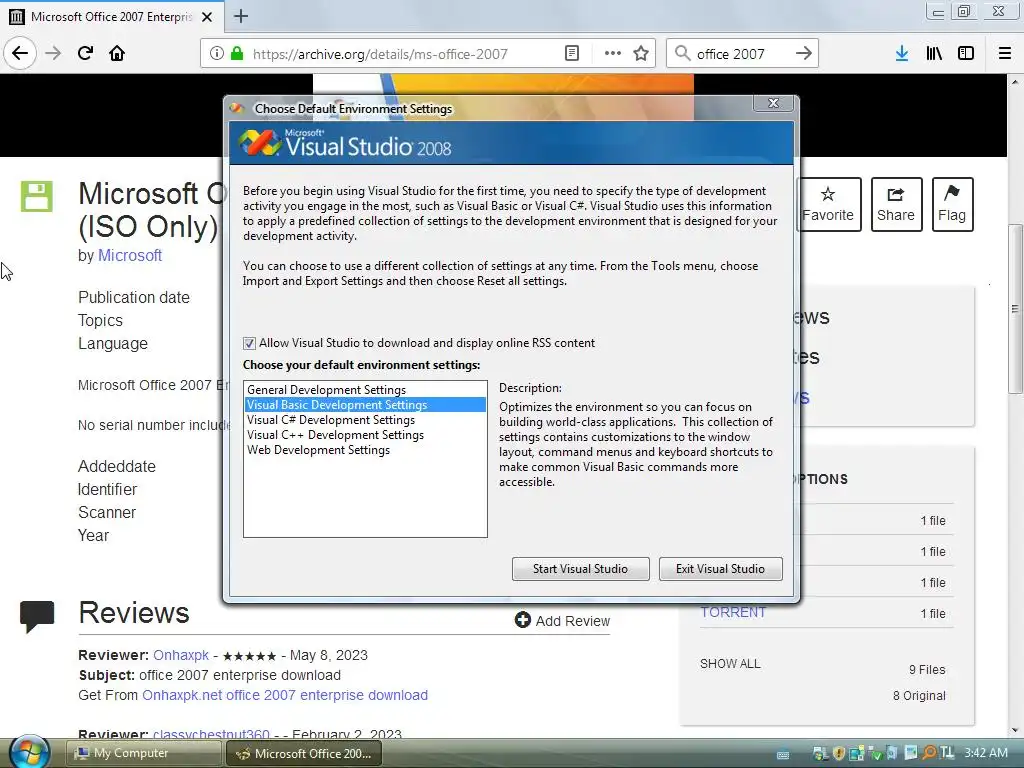Flag this item on archive.org
This screenshot has width=1024, height=768.
point(952,204)
